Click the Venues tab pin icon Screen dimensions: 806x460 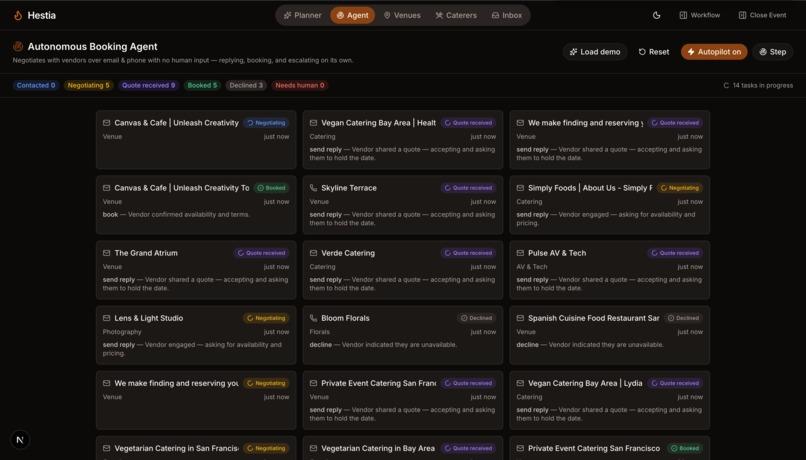pos(387,15)
